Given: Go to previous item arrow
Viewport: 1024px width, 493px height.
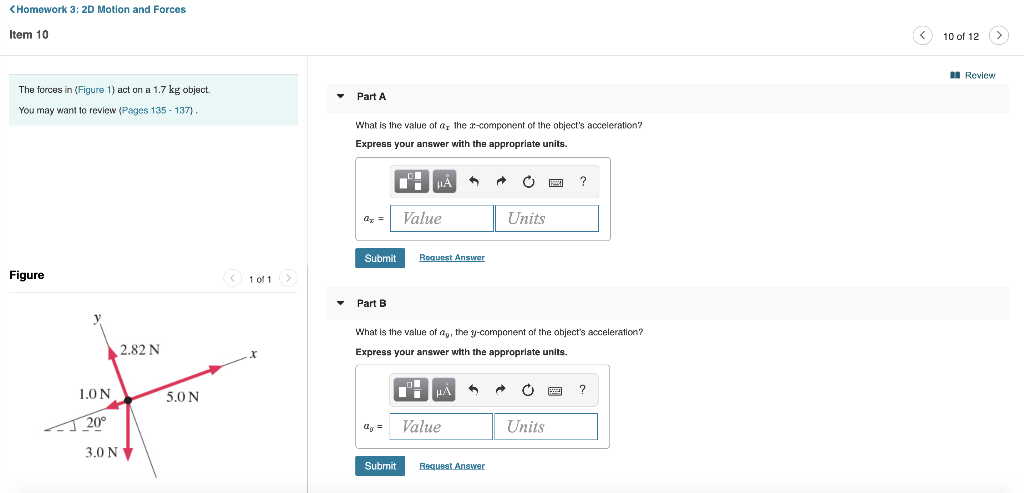Looking at the screenshot, I should (922, 35).
